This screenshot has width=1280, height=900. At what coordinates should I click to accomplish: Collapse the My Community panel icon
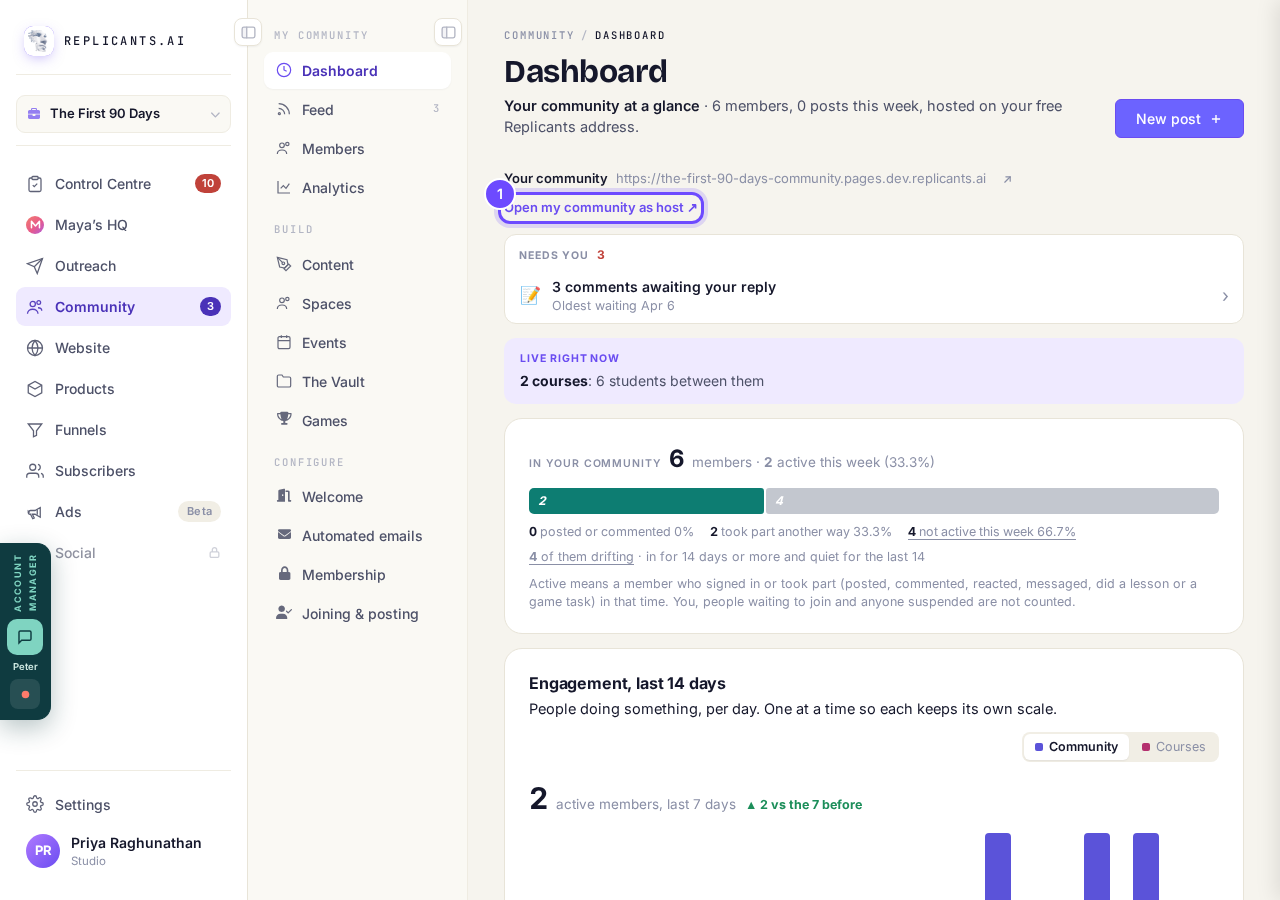point(448,32)
